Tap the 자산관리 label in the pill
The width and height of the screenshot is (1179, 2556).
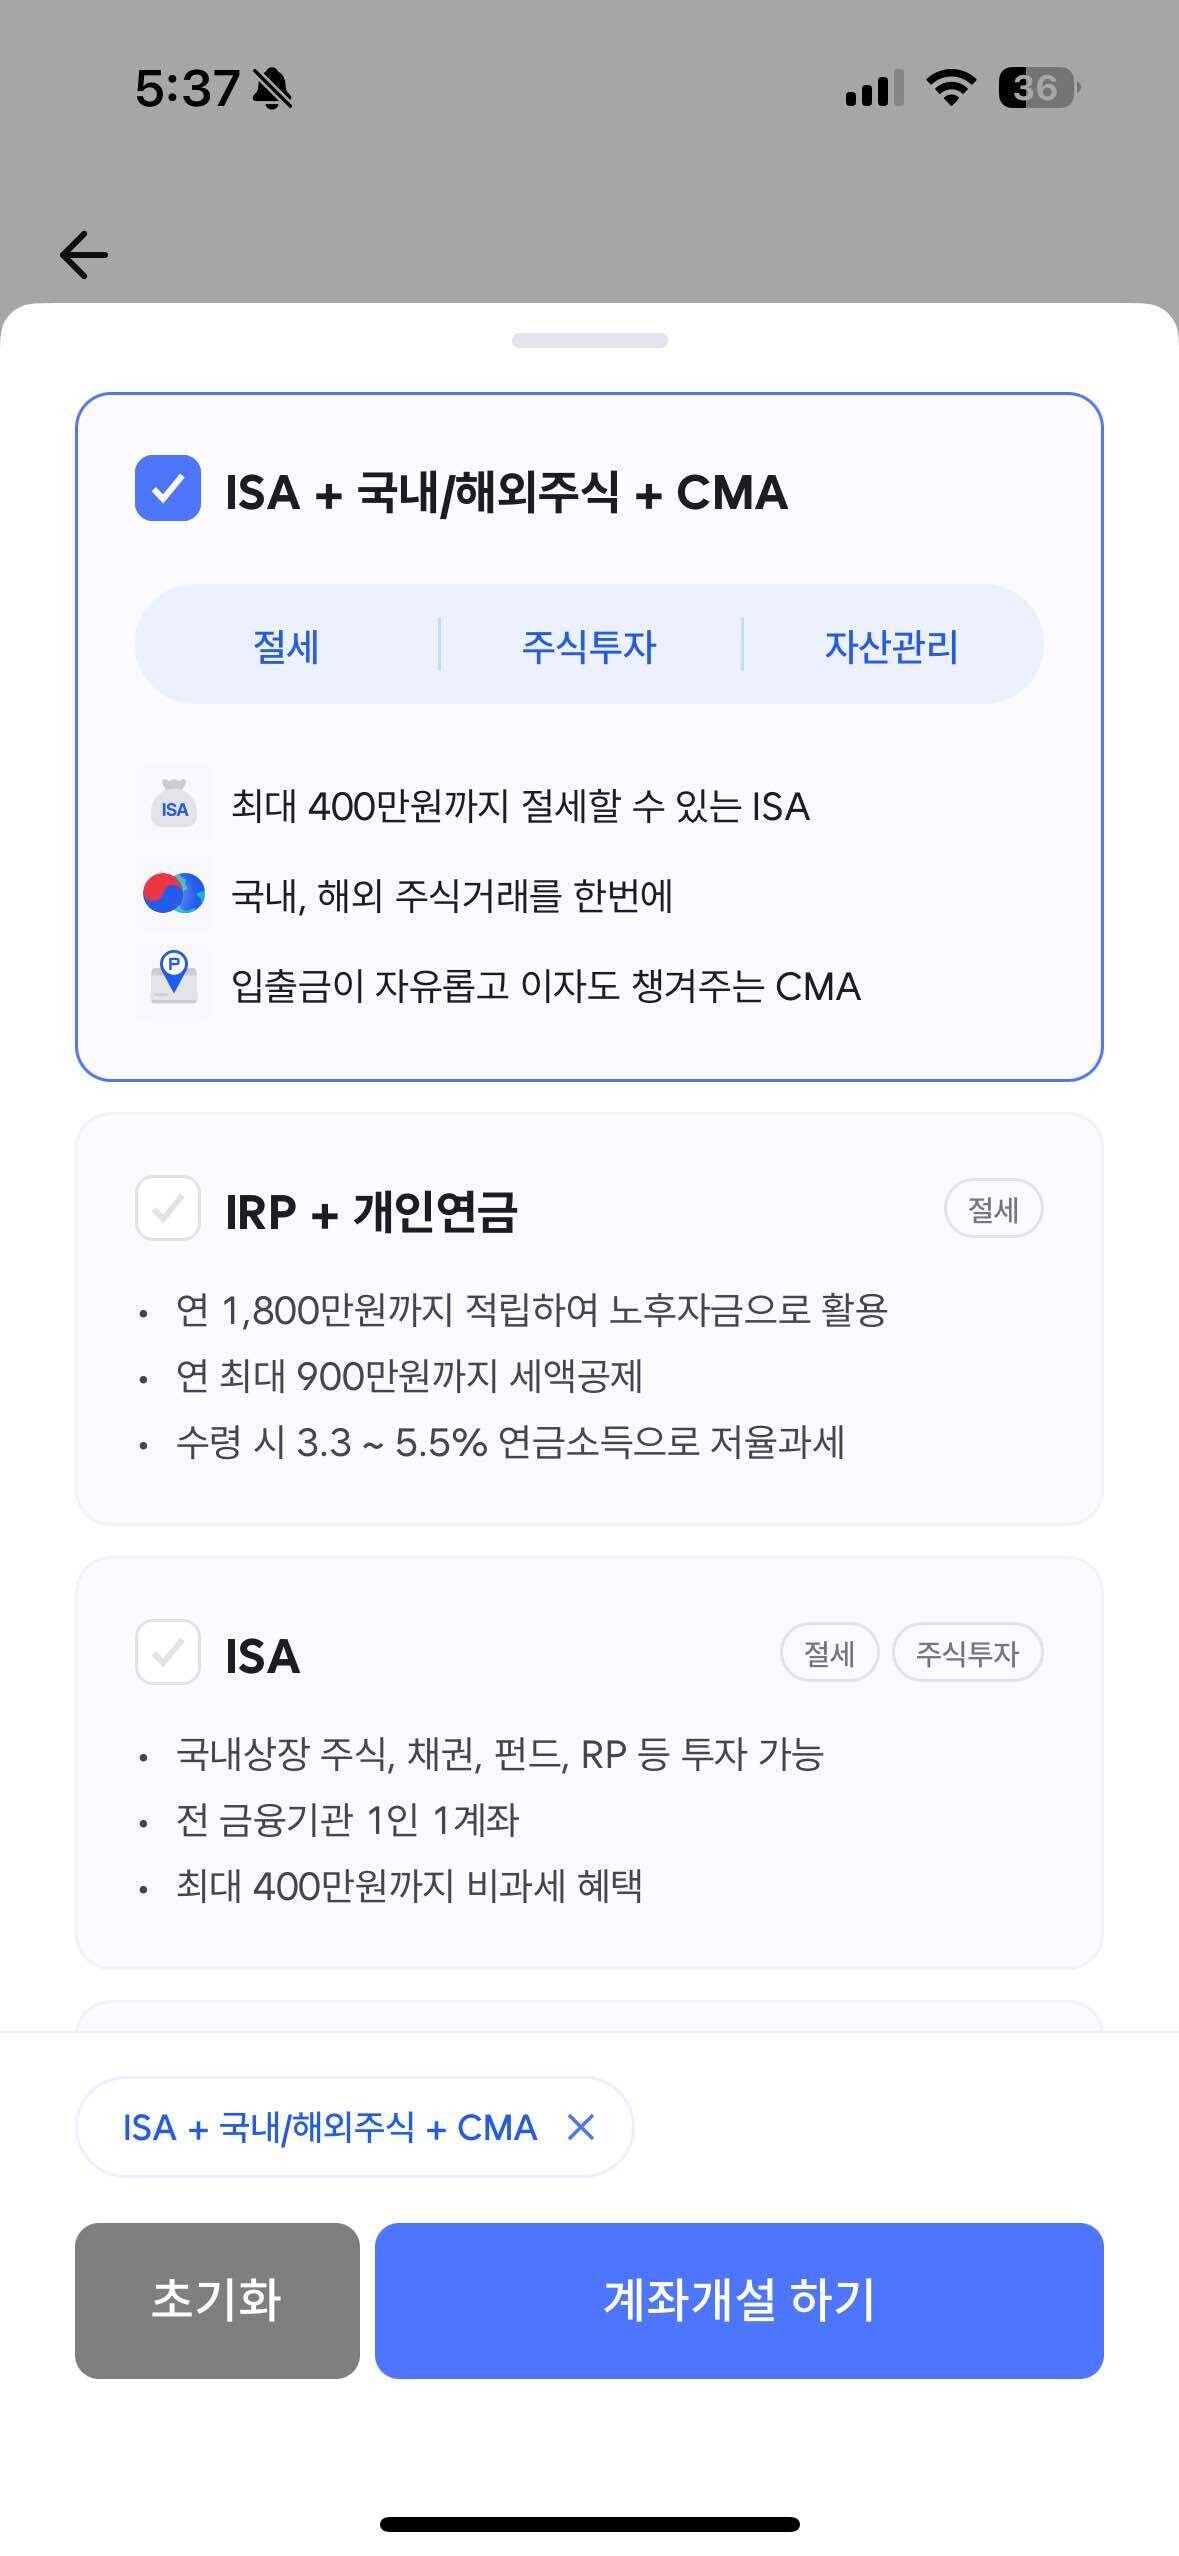point(893,646)
